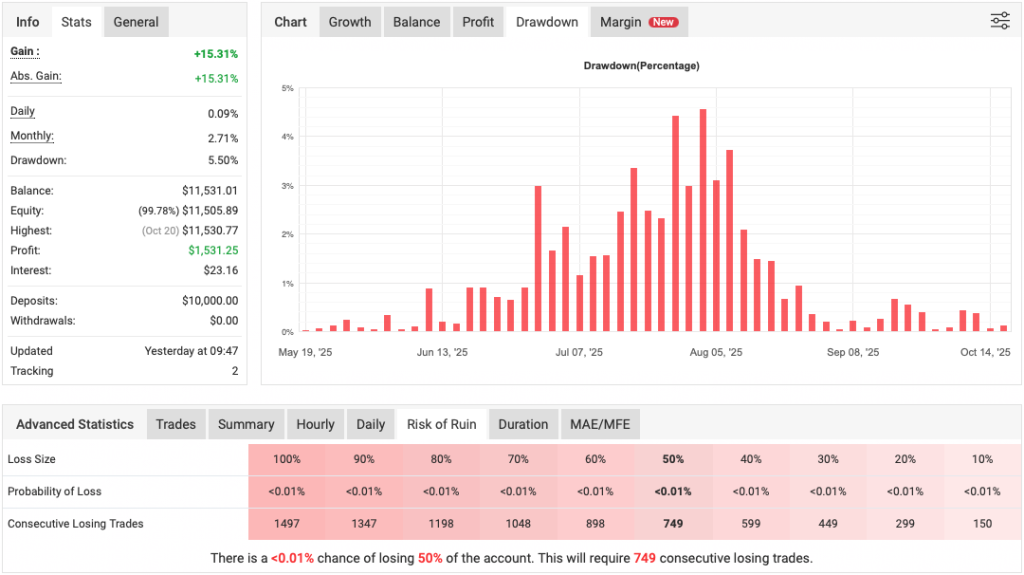Show the Balance chart tab
This screenshot has height=575, width=1024.
416,22
